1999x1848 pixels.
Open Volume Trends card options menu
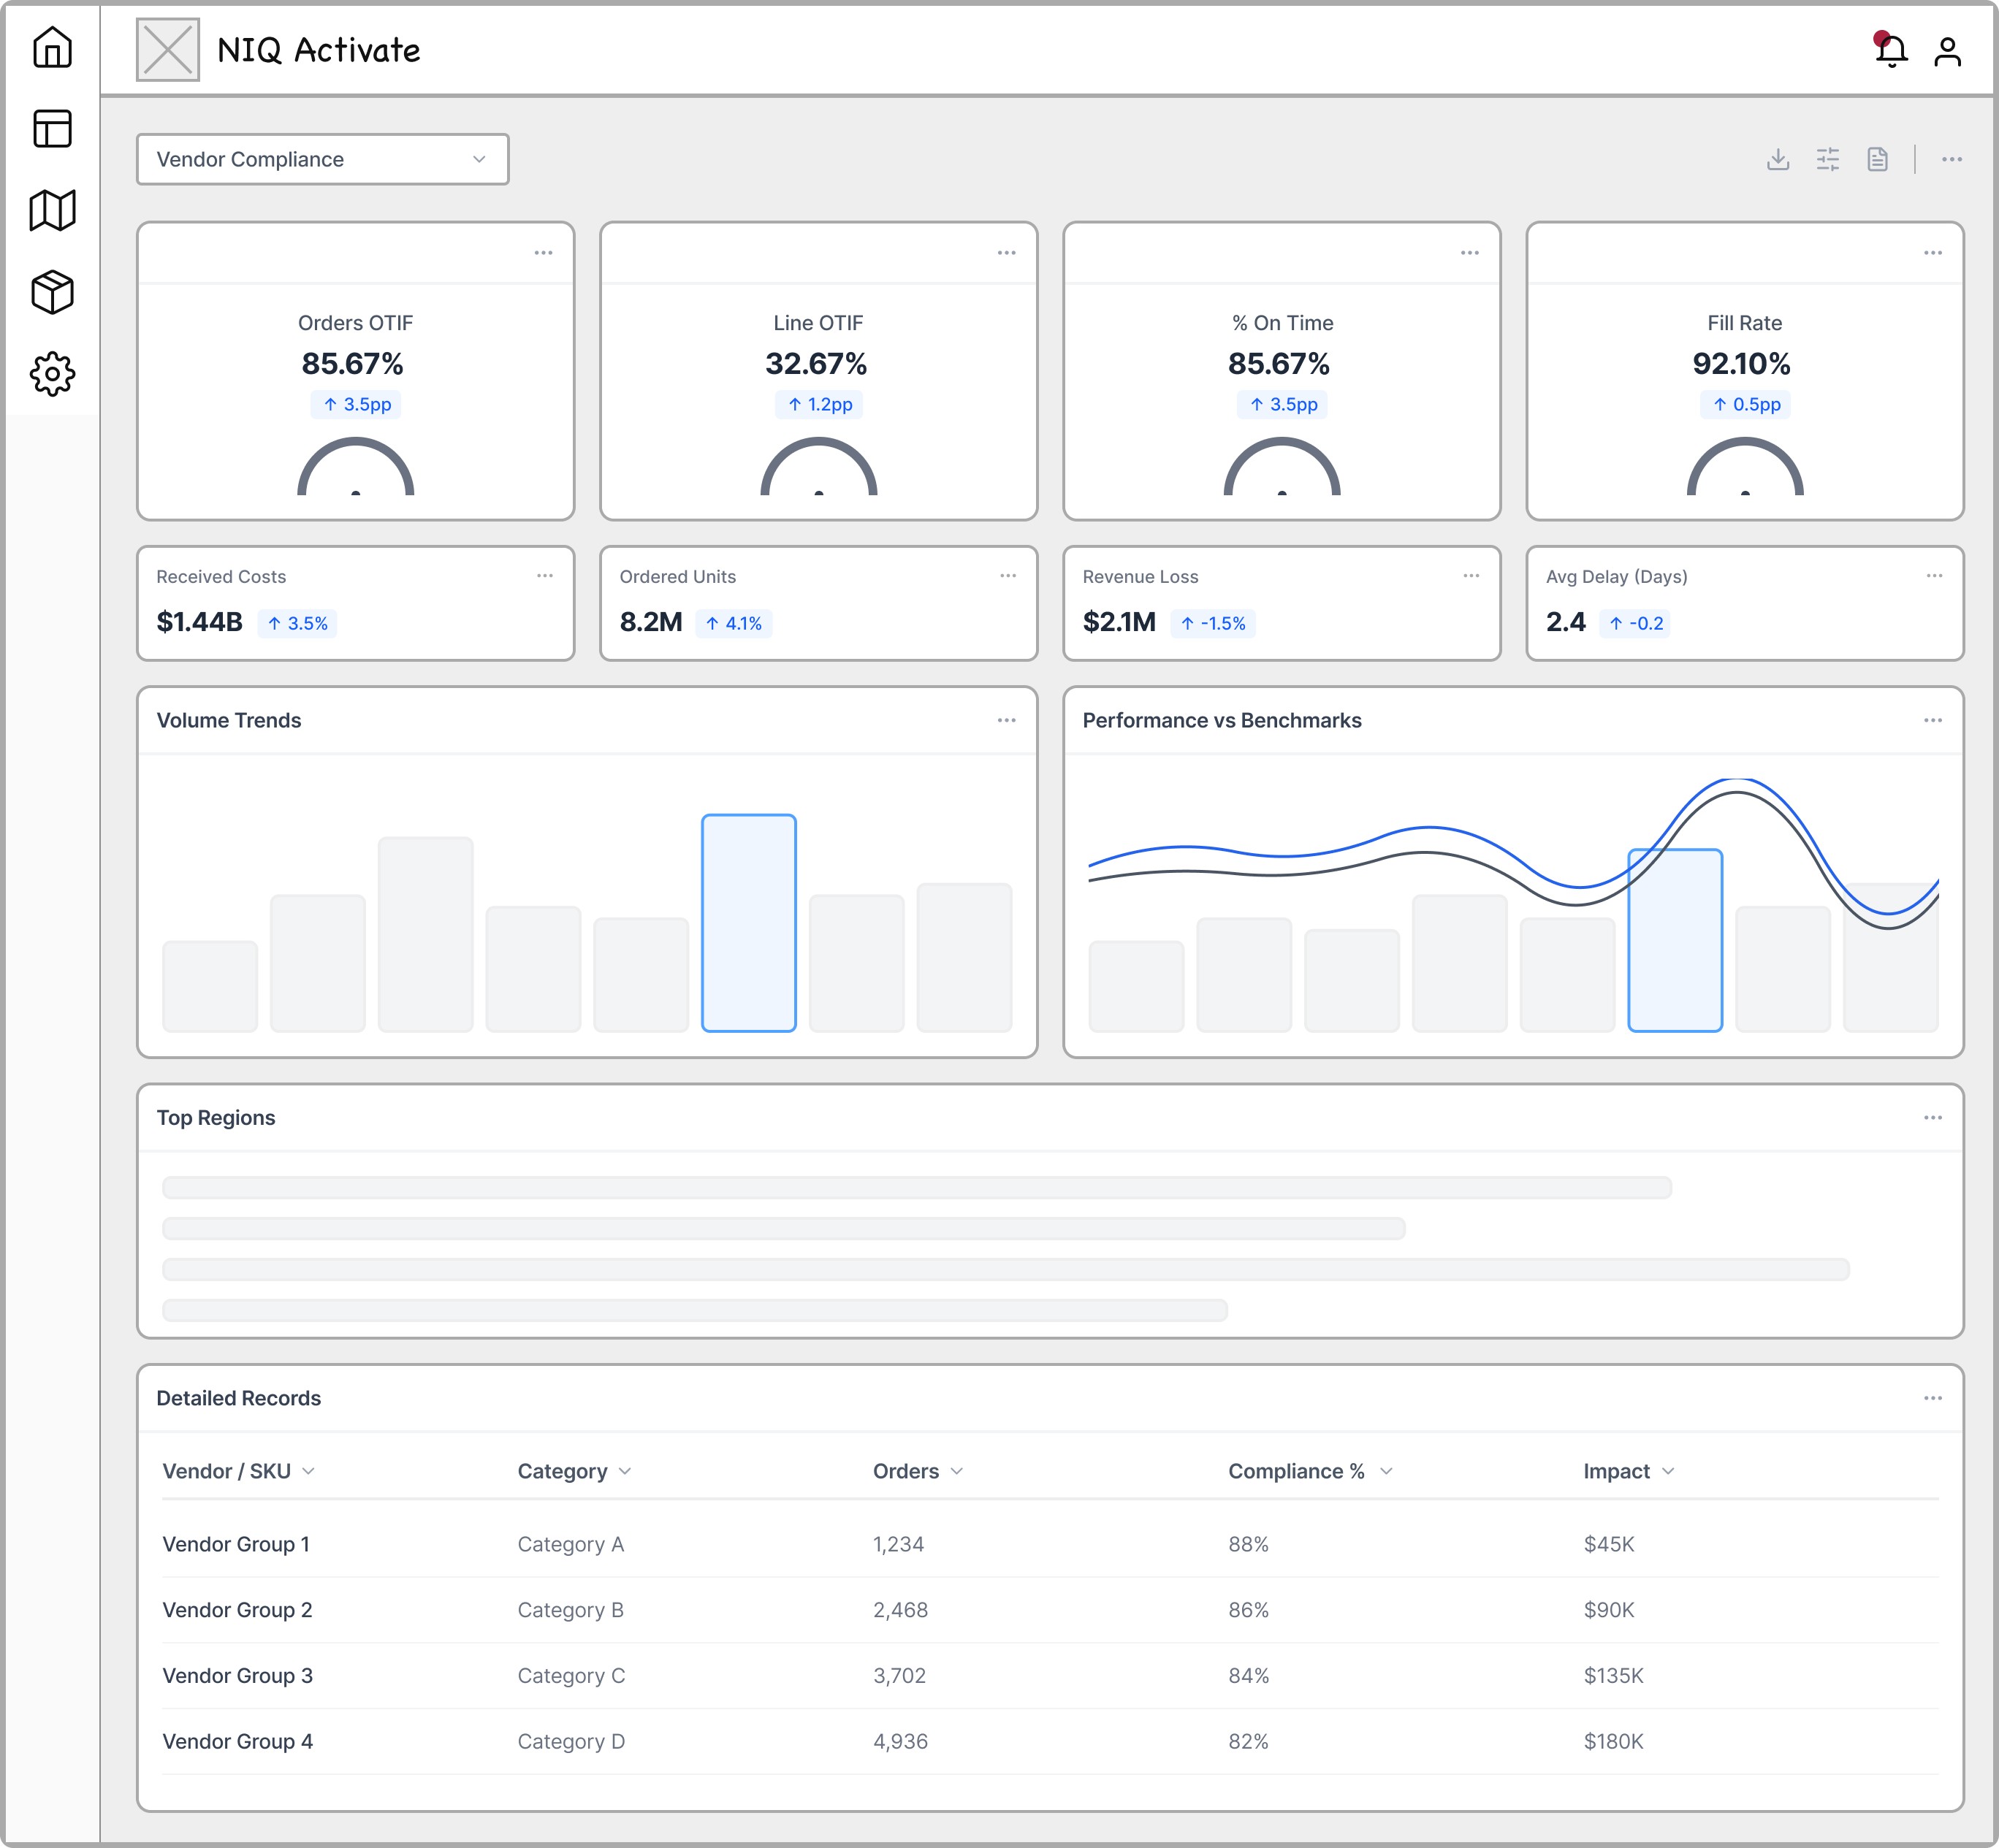(x=1006, y=720)
